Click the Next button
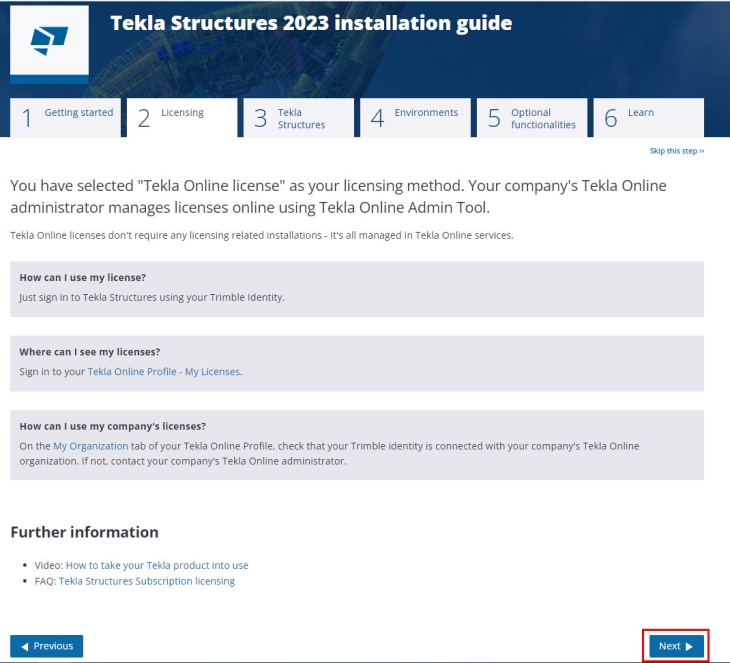The height and width of the screenshot is (663, 730). click(x=676, y=646)
